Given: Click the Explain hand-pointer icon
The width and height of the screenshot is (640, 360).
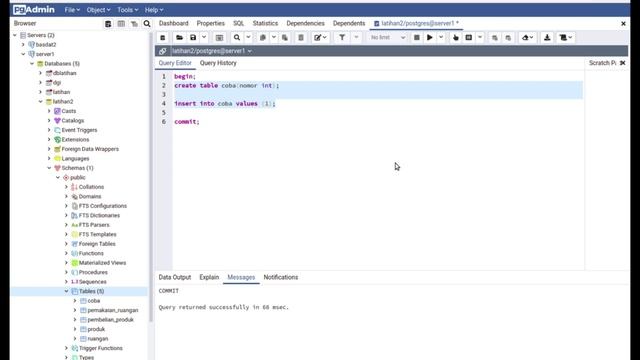Looking at the screenshot, I should (x=456, y=38).
